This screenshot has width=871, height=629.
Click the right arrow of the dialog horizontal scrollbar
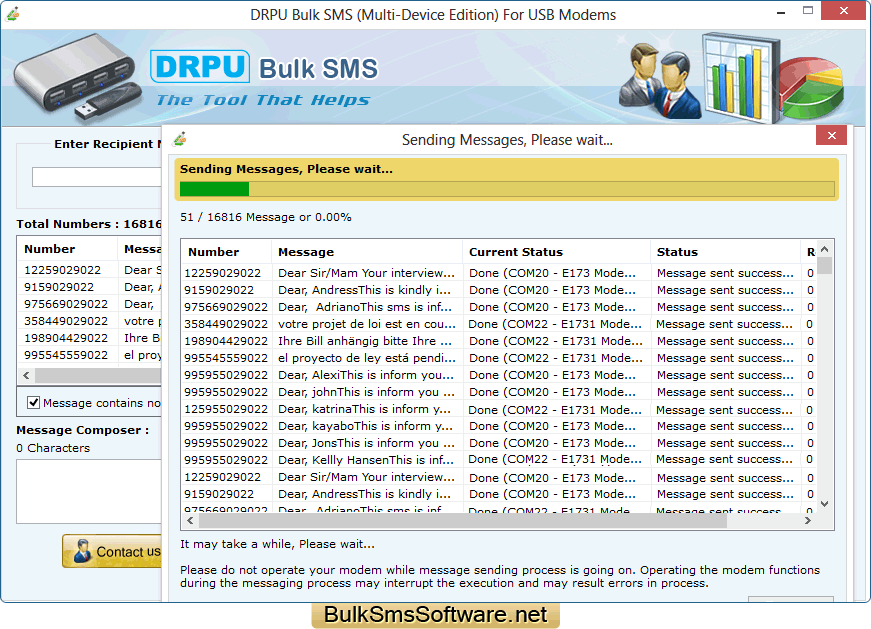(808, 521)
